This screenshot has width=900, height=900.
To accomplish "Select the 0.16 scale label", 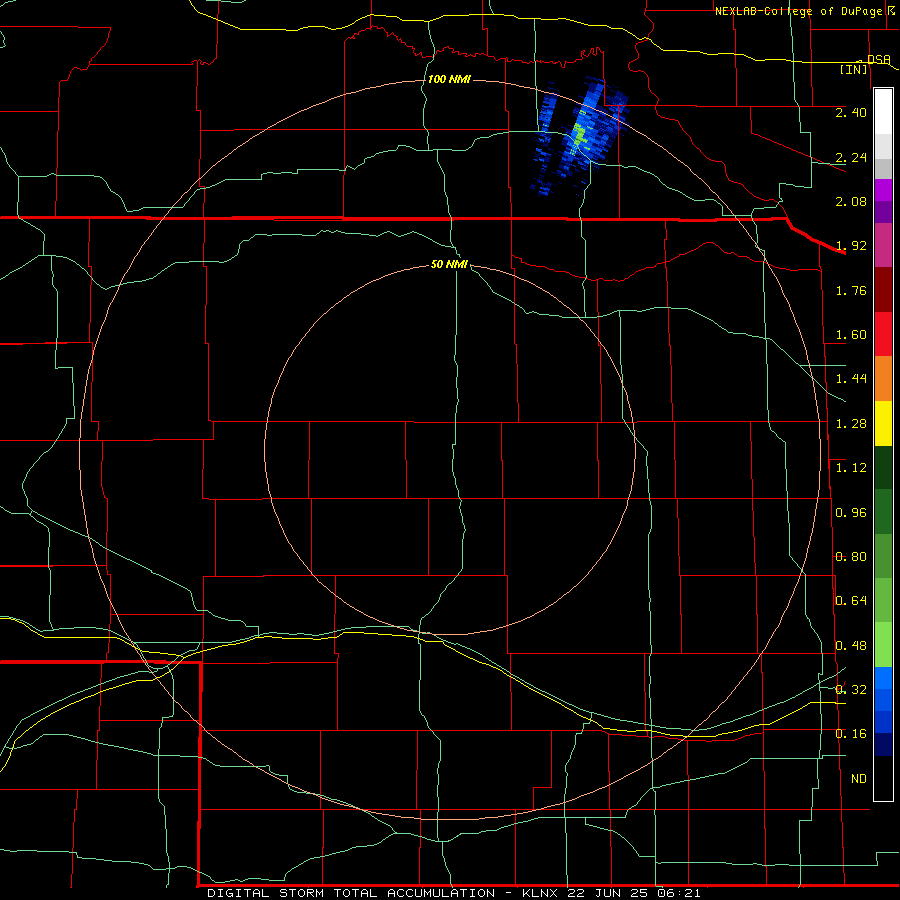I will 851,734.
